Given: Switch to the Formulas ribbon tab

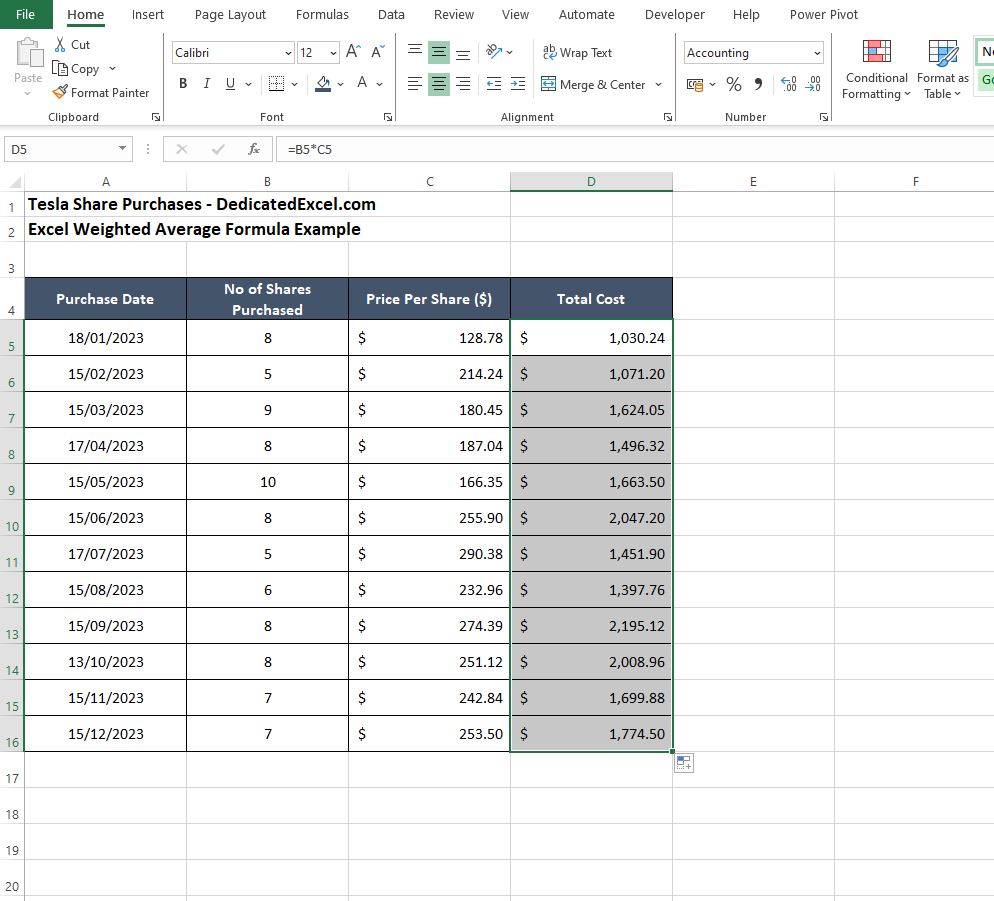Looking at the screenshot, I should [x=322, y=15].
